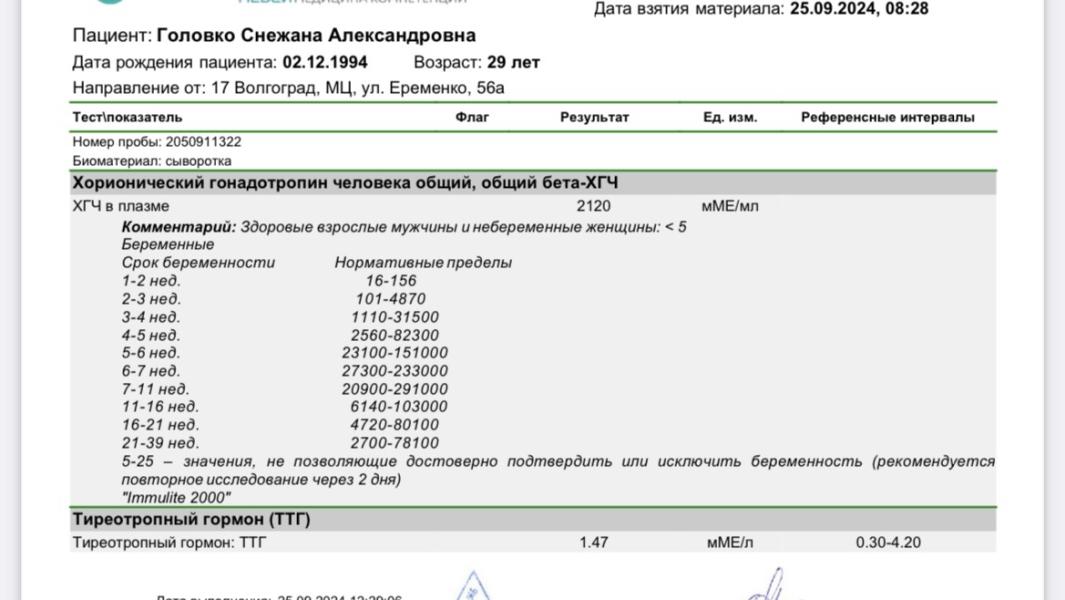Select column header Референсные интервалы
Screen dimensions: 1065x600
(888, 117)
